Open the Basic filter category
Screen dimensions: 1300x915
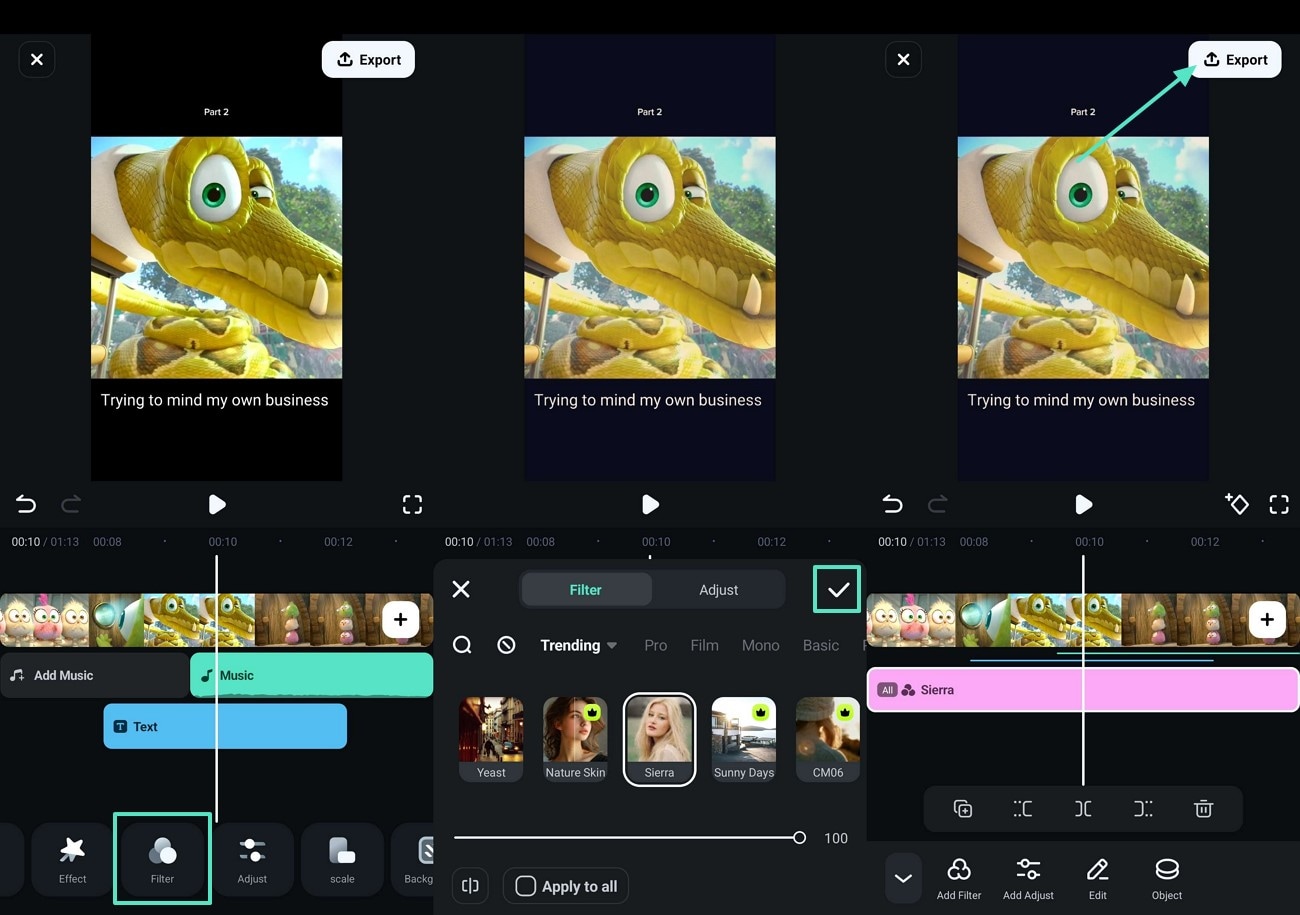pyautogui.click(x=821, y=645)
